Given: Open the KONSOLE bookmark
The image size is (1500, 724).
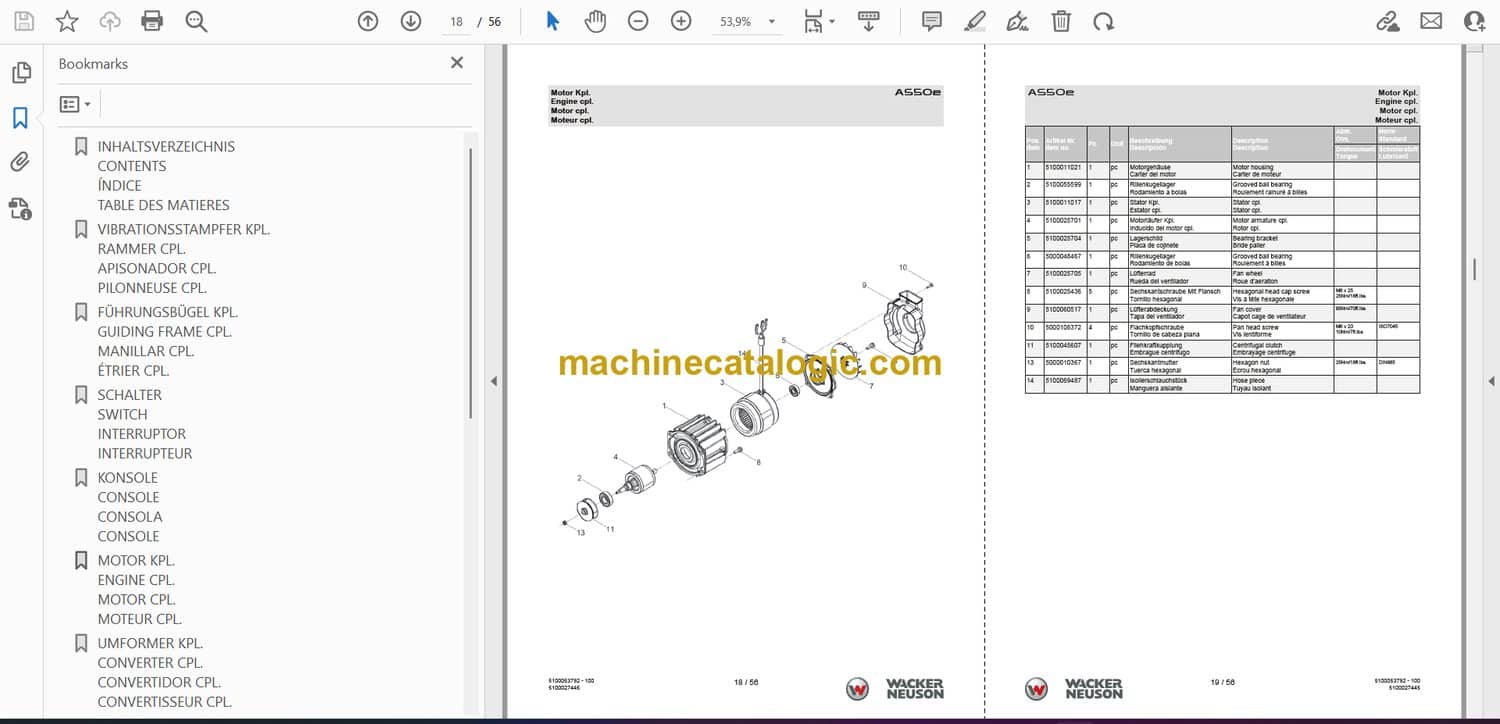Looking at the screenshot, I should 127,478.
